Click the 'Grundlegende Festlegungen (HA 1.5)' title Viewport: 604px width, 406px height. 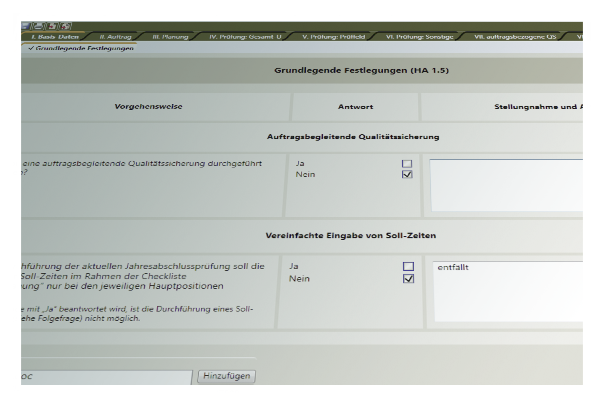point(361,70)
